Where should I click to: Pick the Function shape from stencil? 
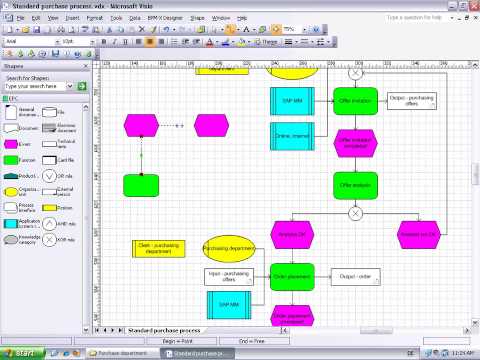coord(11,160)
